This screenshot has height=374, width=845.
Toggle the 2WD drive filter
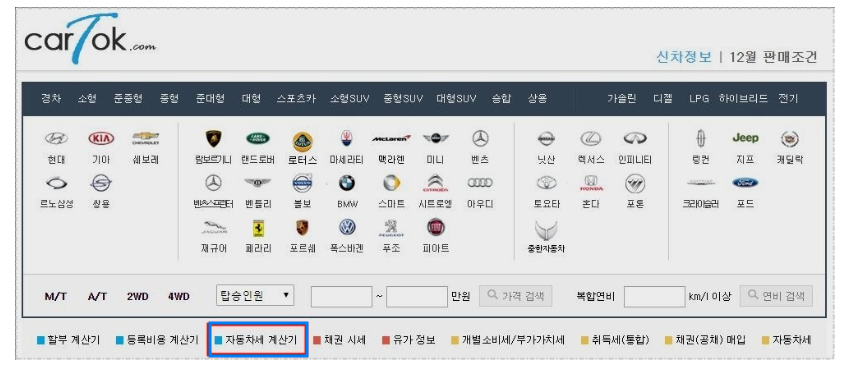(137, 296)
